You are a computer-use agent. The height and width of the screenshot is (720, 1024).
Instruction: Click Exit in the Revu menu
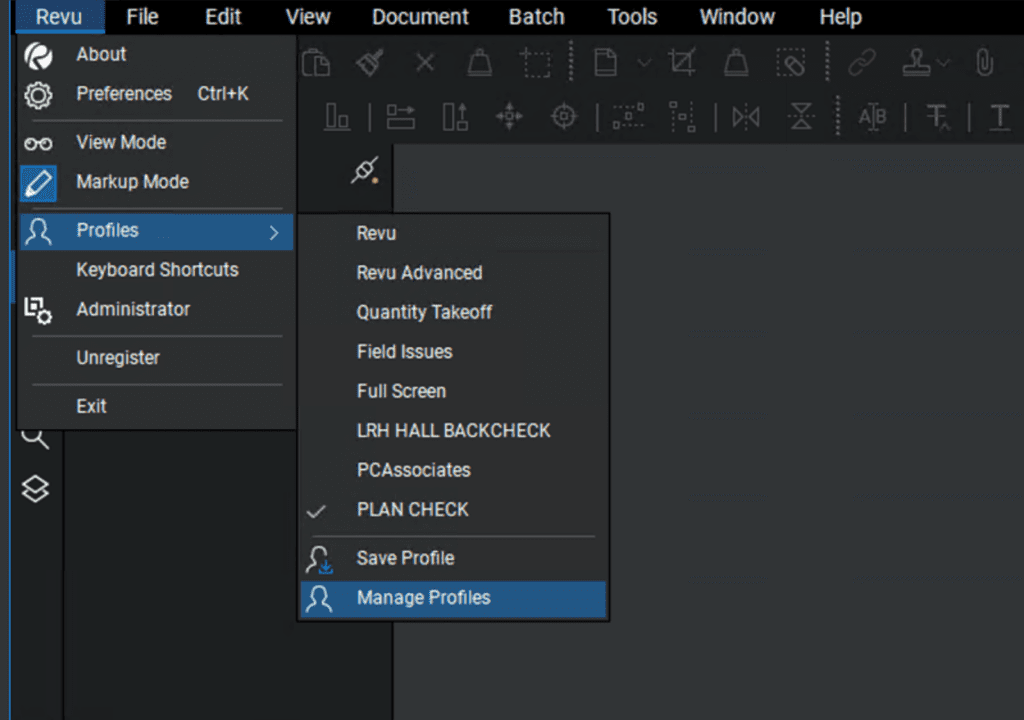157,406
